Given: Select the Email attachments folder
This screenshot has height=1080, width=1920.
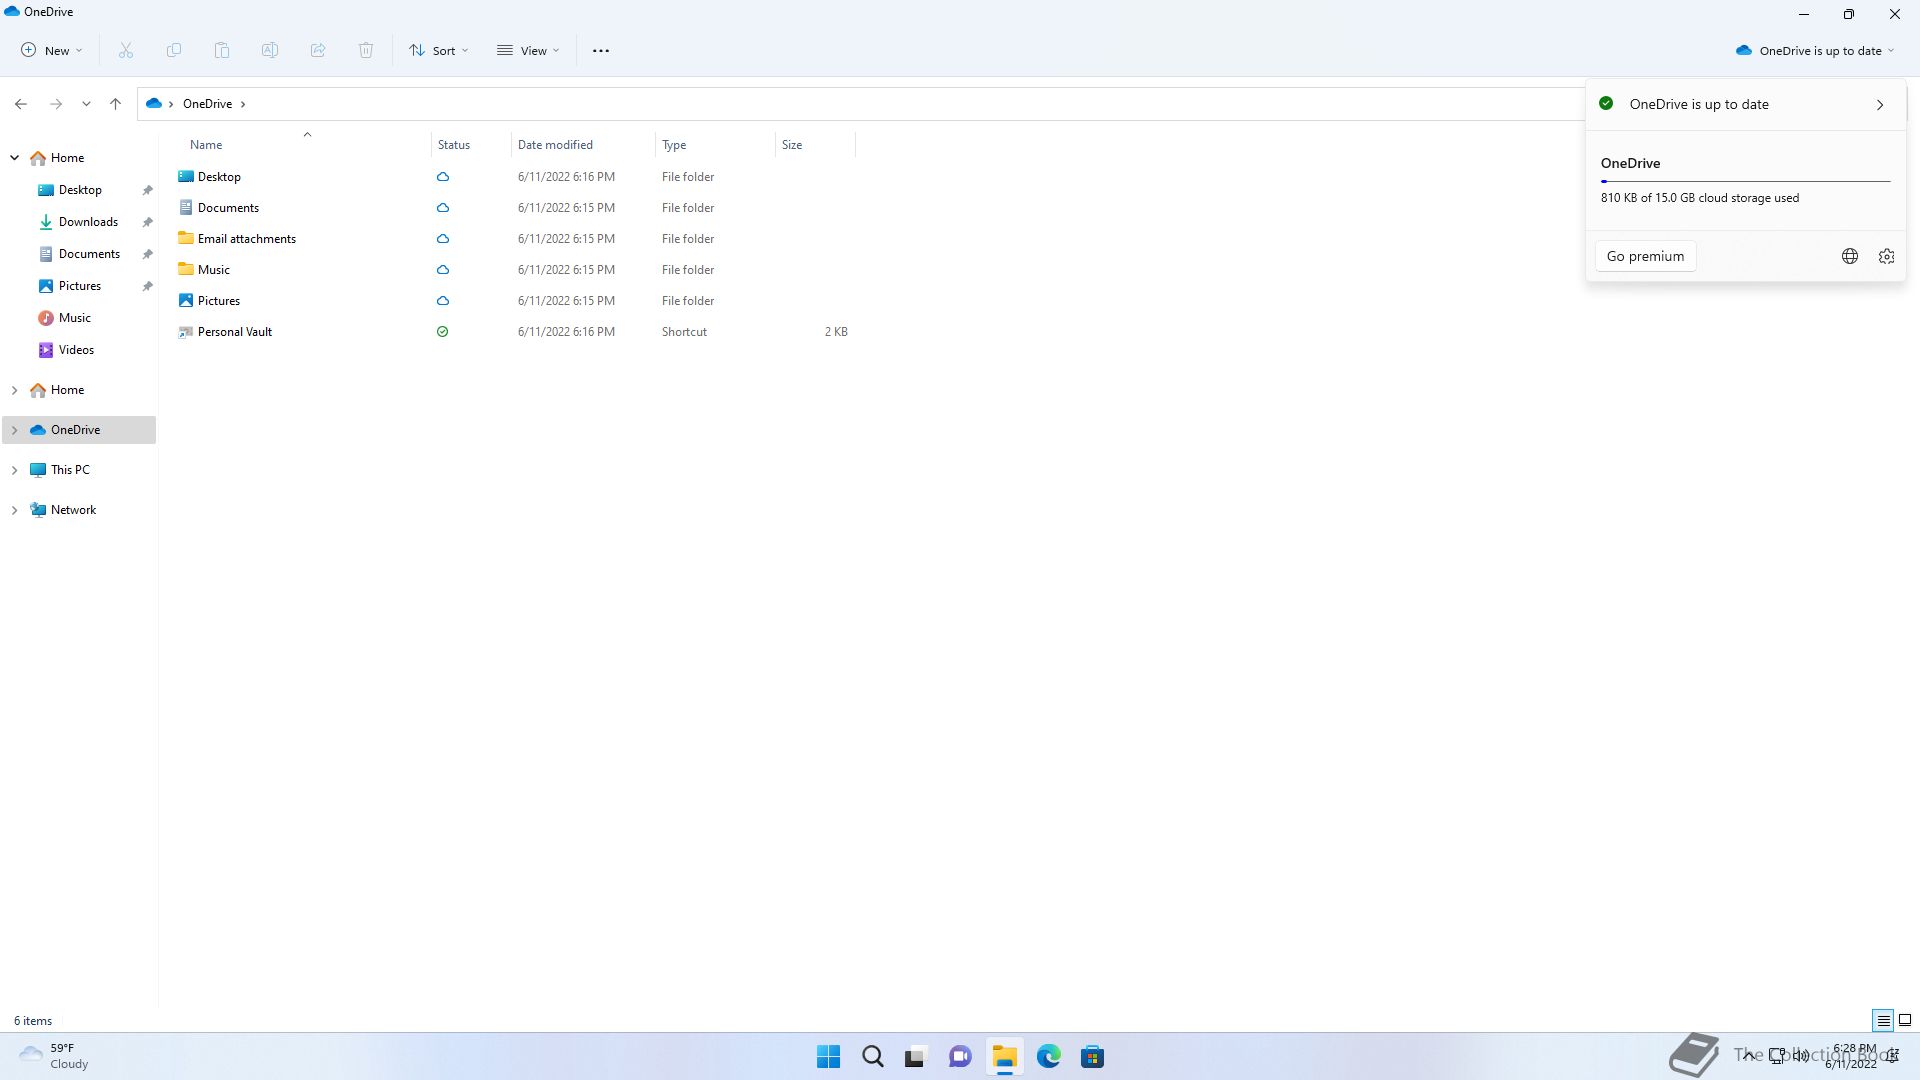Looking at the screenshot, I should point(246,239).
